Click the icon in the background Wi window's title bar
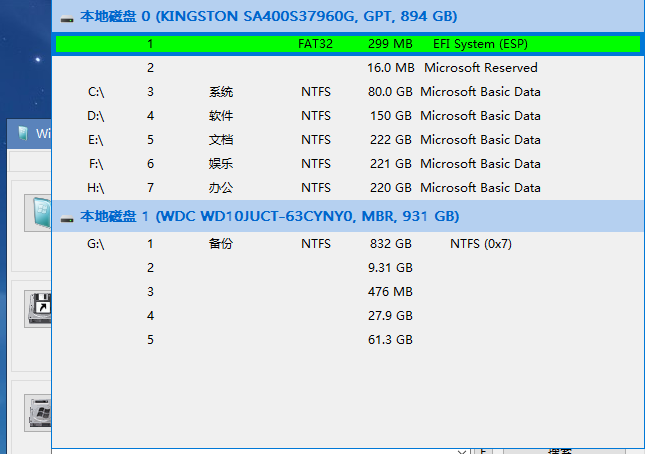Image resolution: width=645 pixels, height=454 pixels. click(x=23, y=133)
